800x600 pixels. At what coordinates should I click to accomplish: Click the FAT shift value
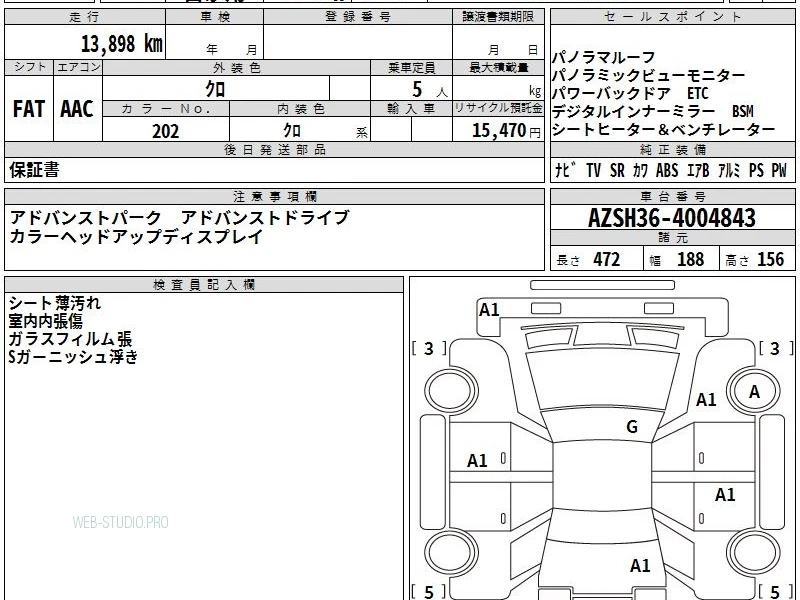[29, 109]
